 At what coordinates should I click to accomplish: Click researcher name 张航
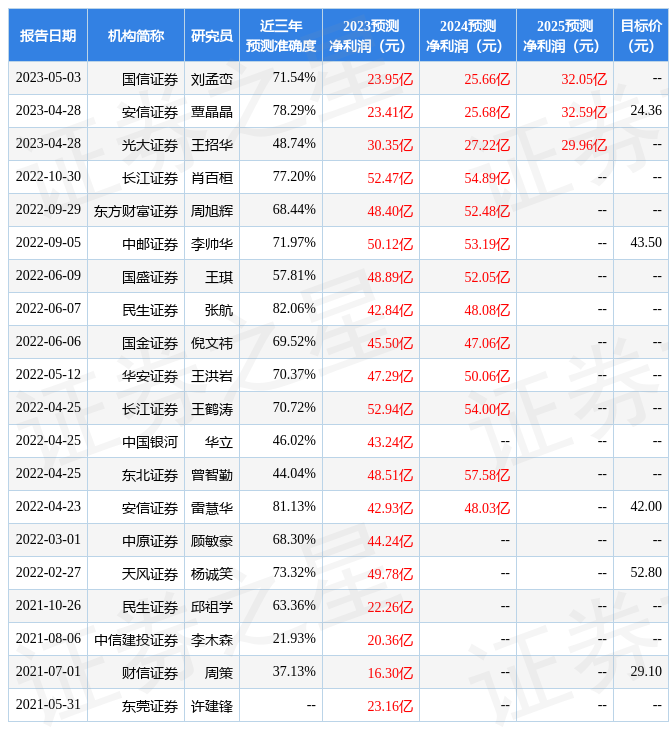(x=219, y=310)
